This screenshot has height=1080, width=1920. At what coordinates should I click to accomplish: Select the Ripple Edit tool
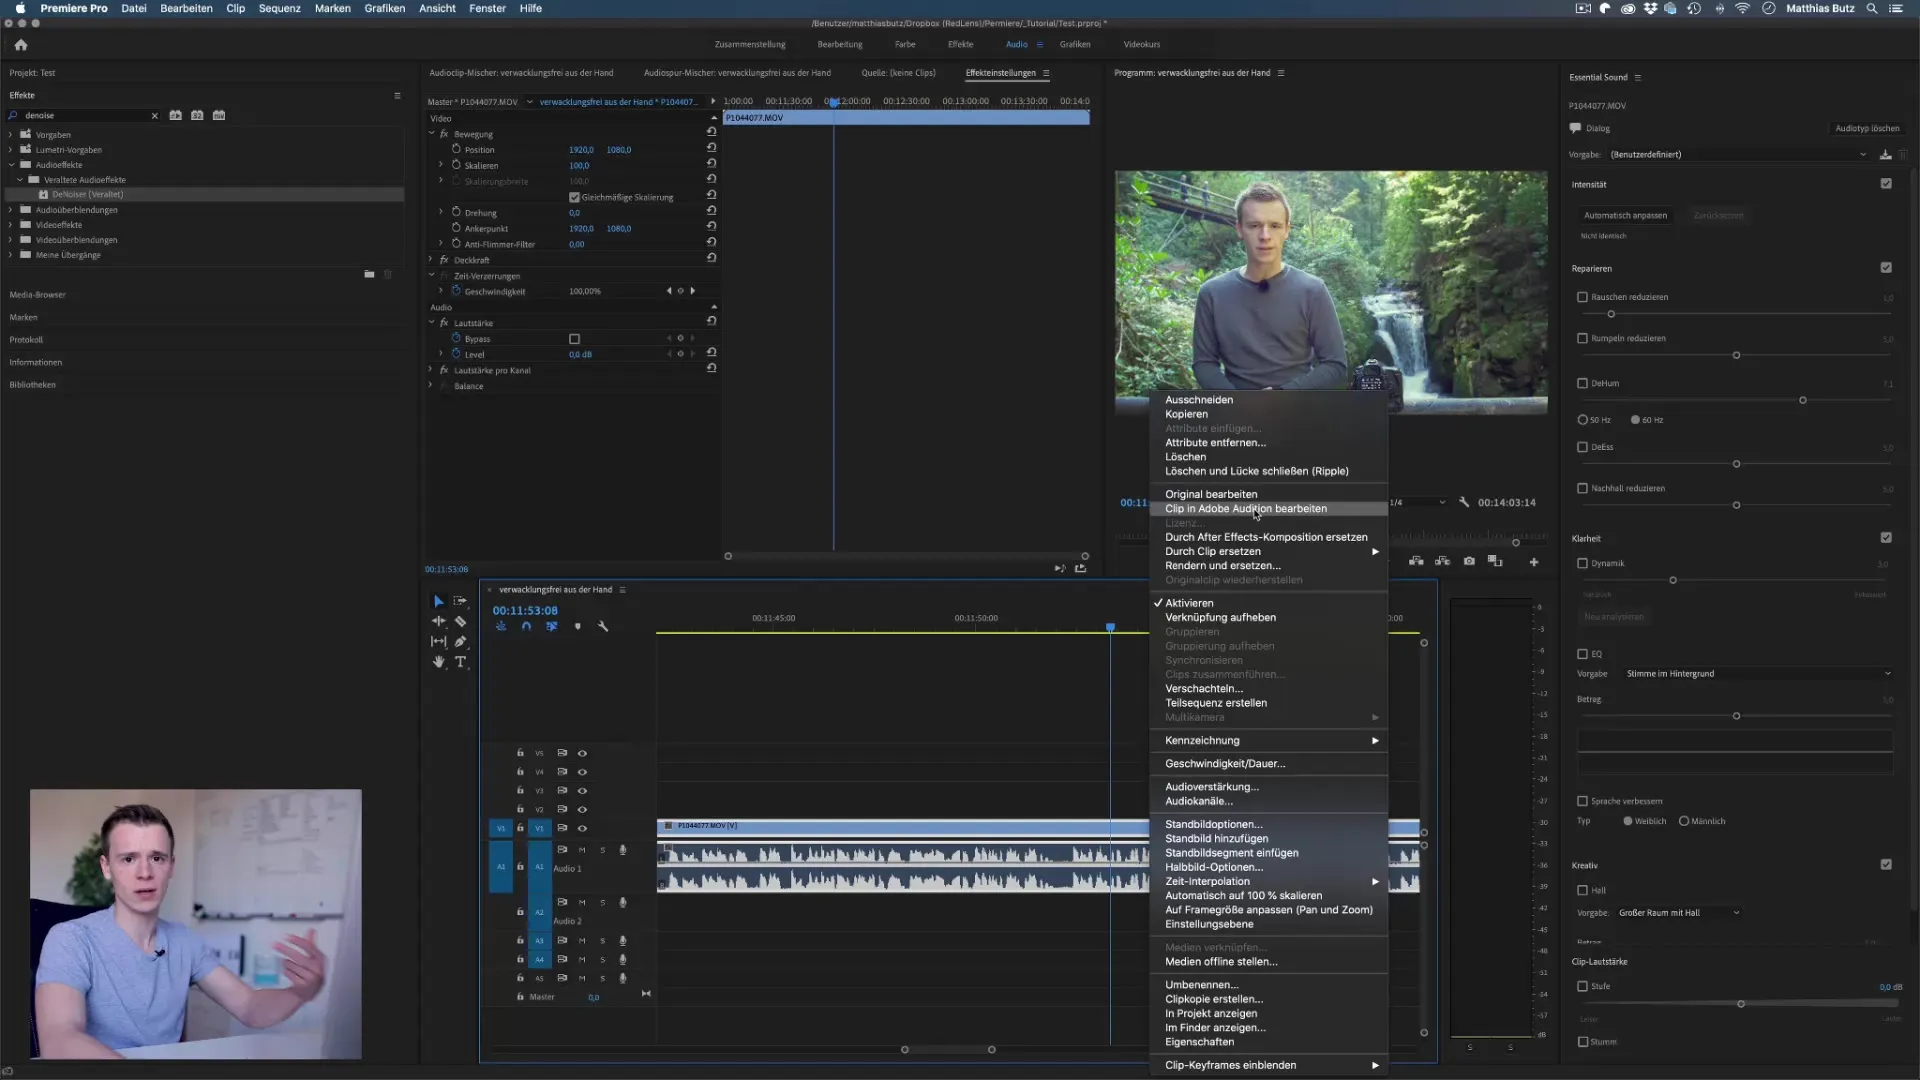coord(438,621)
